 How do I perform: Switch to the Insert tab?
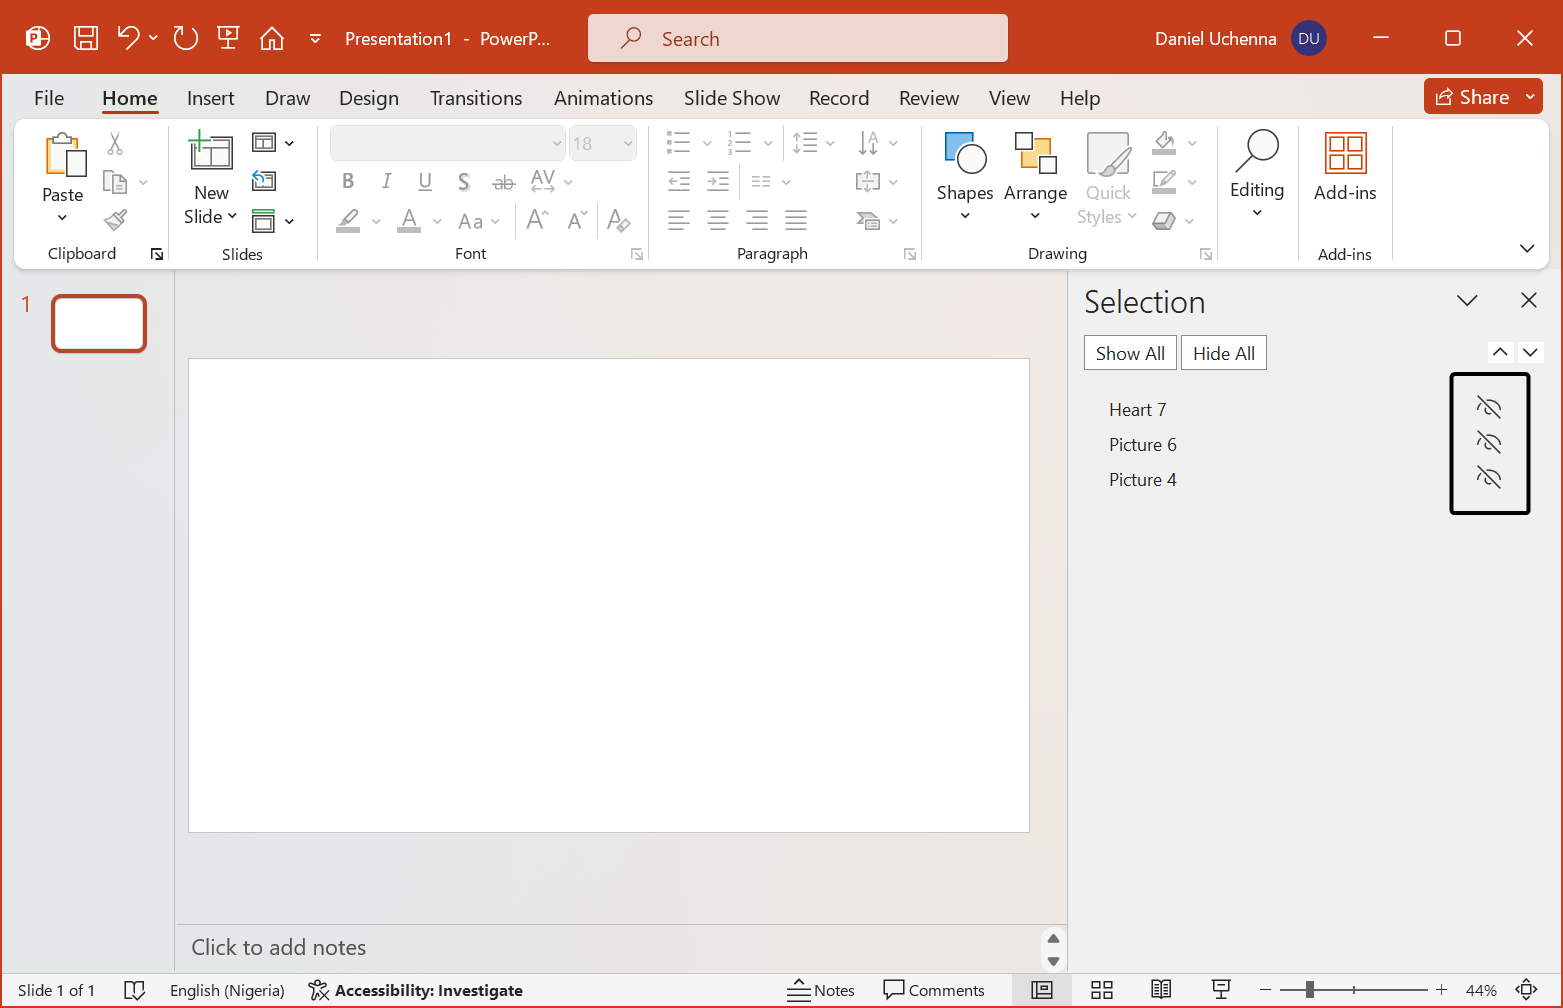click(x=210, y=98)
